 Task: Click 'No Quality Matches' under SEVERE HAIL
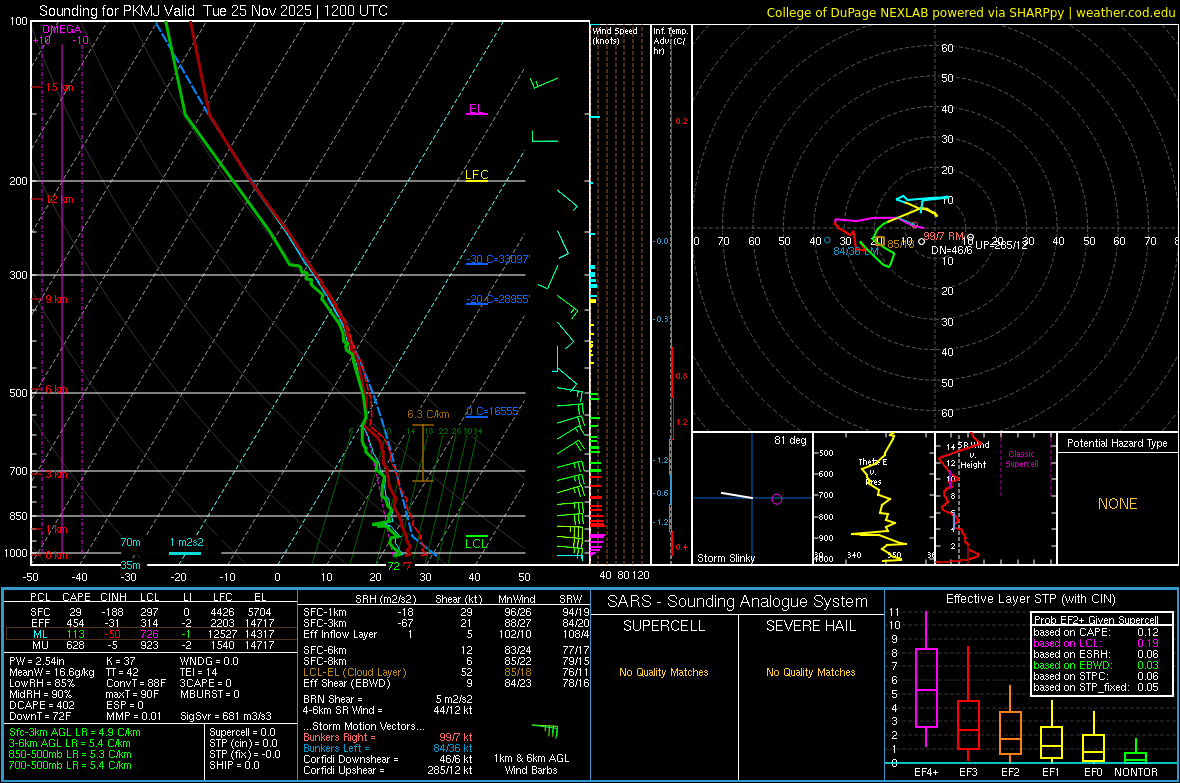(x=810, y=672)
